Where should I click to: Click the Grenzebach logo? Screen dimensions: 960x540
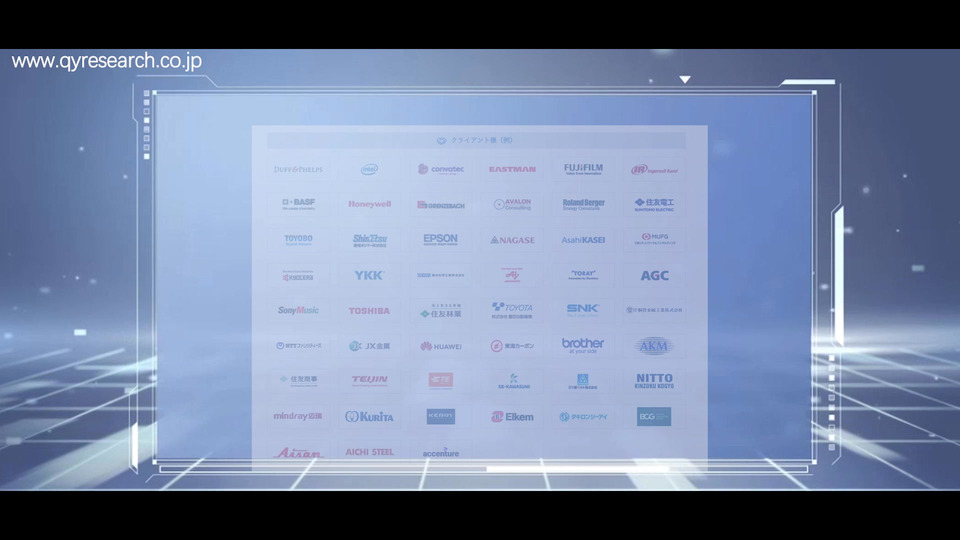tap(441, 205)
